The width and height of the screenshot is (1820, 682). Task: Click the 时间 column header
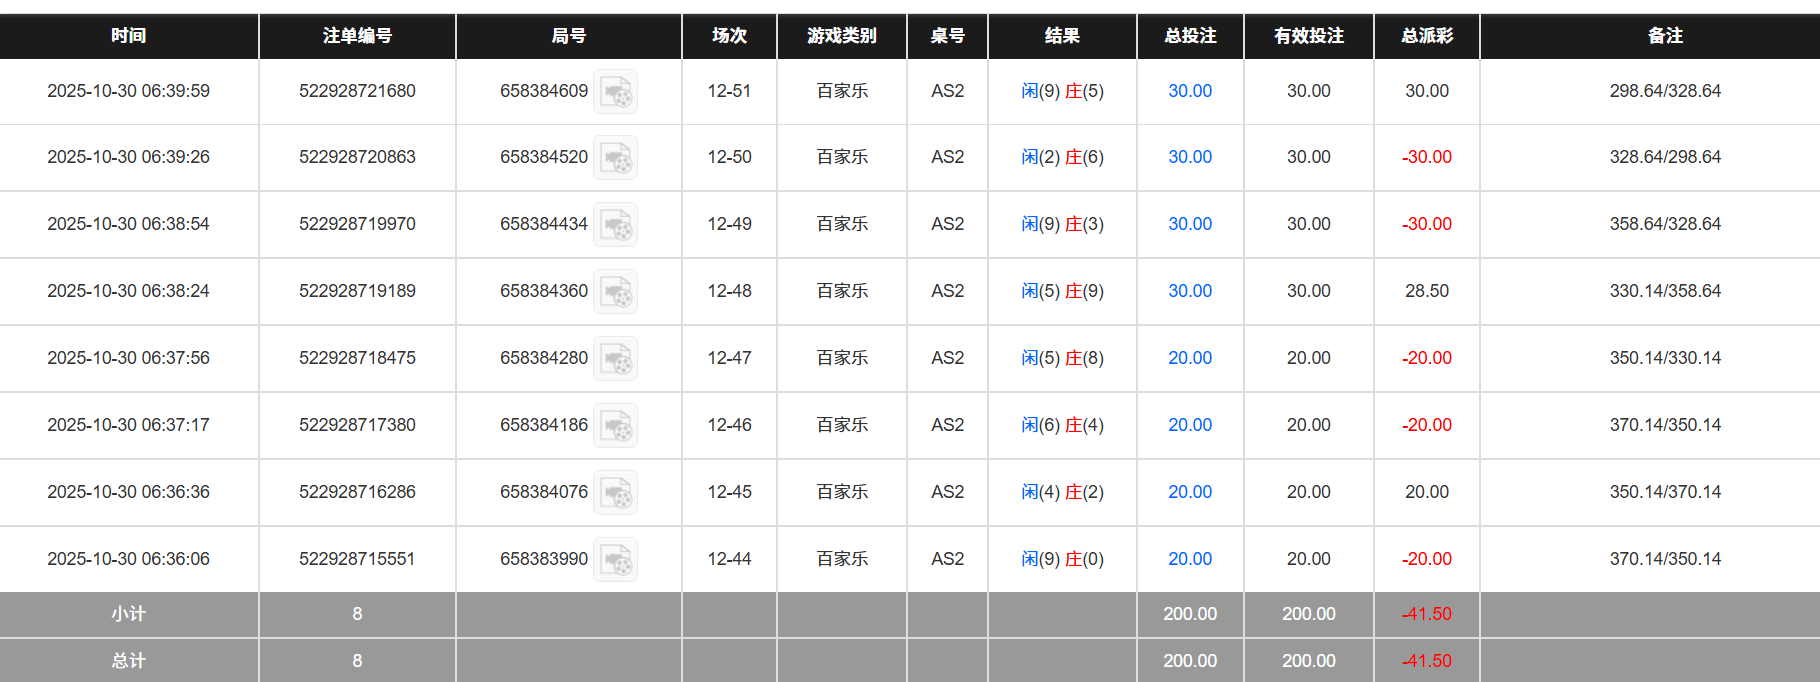point(129,36)
